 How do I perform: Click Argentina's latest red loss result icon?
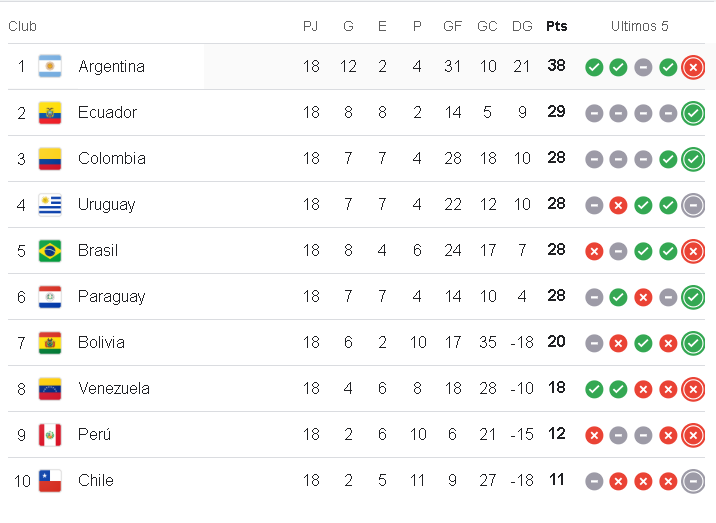pos(692,67)
